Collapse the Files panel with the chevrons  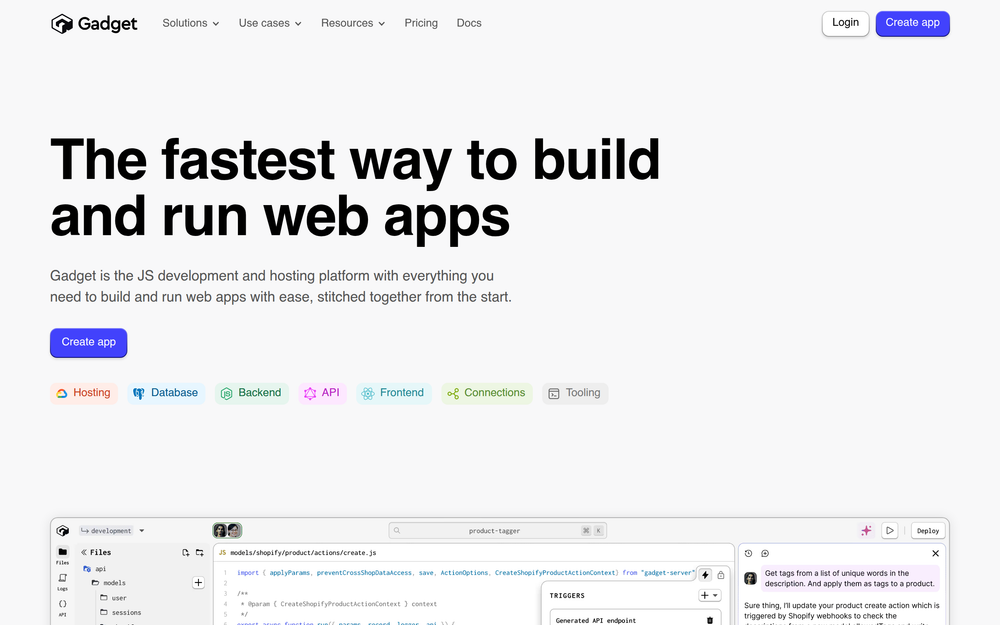coord(84,552)
